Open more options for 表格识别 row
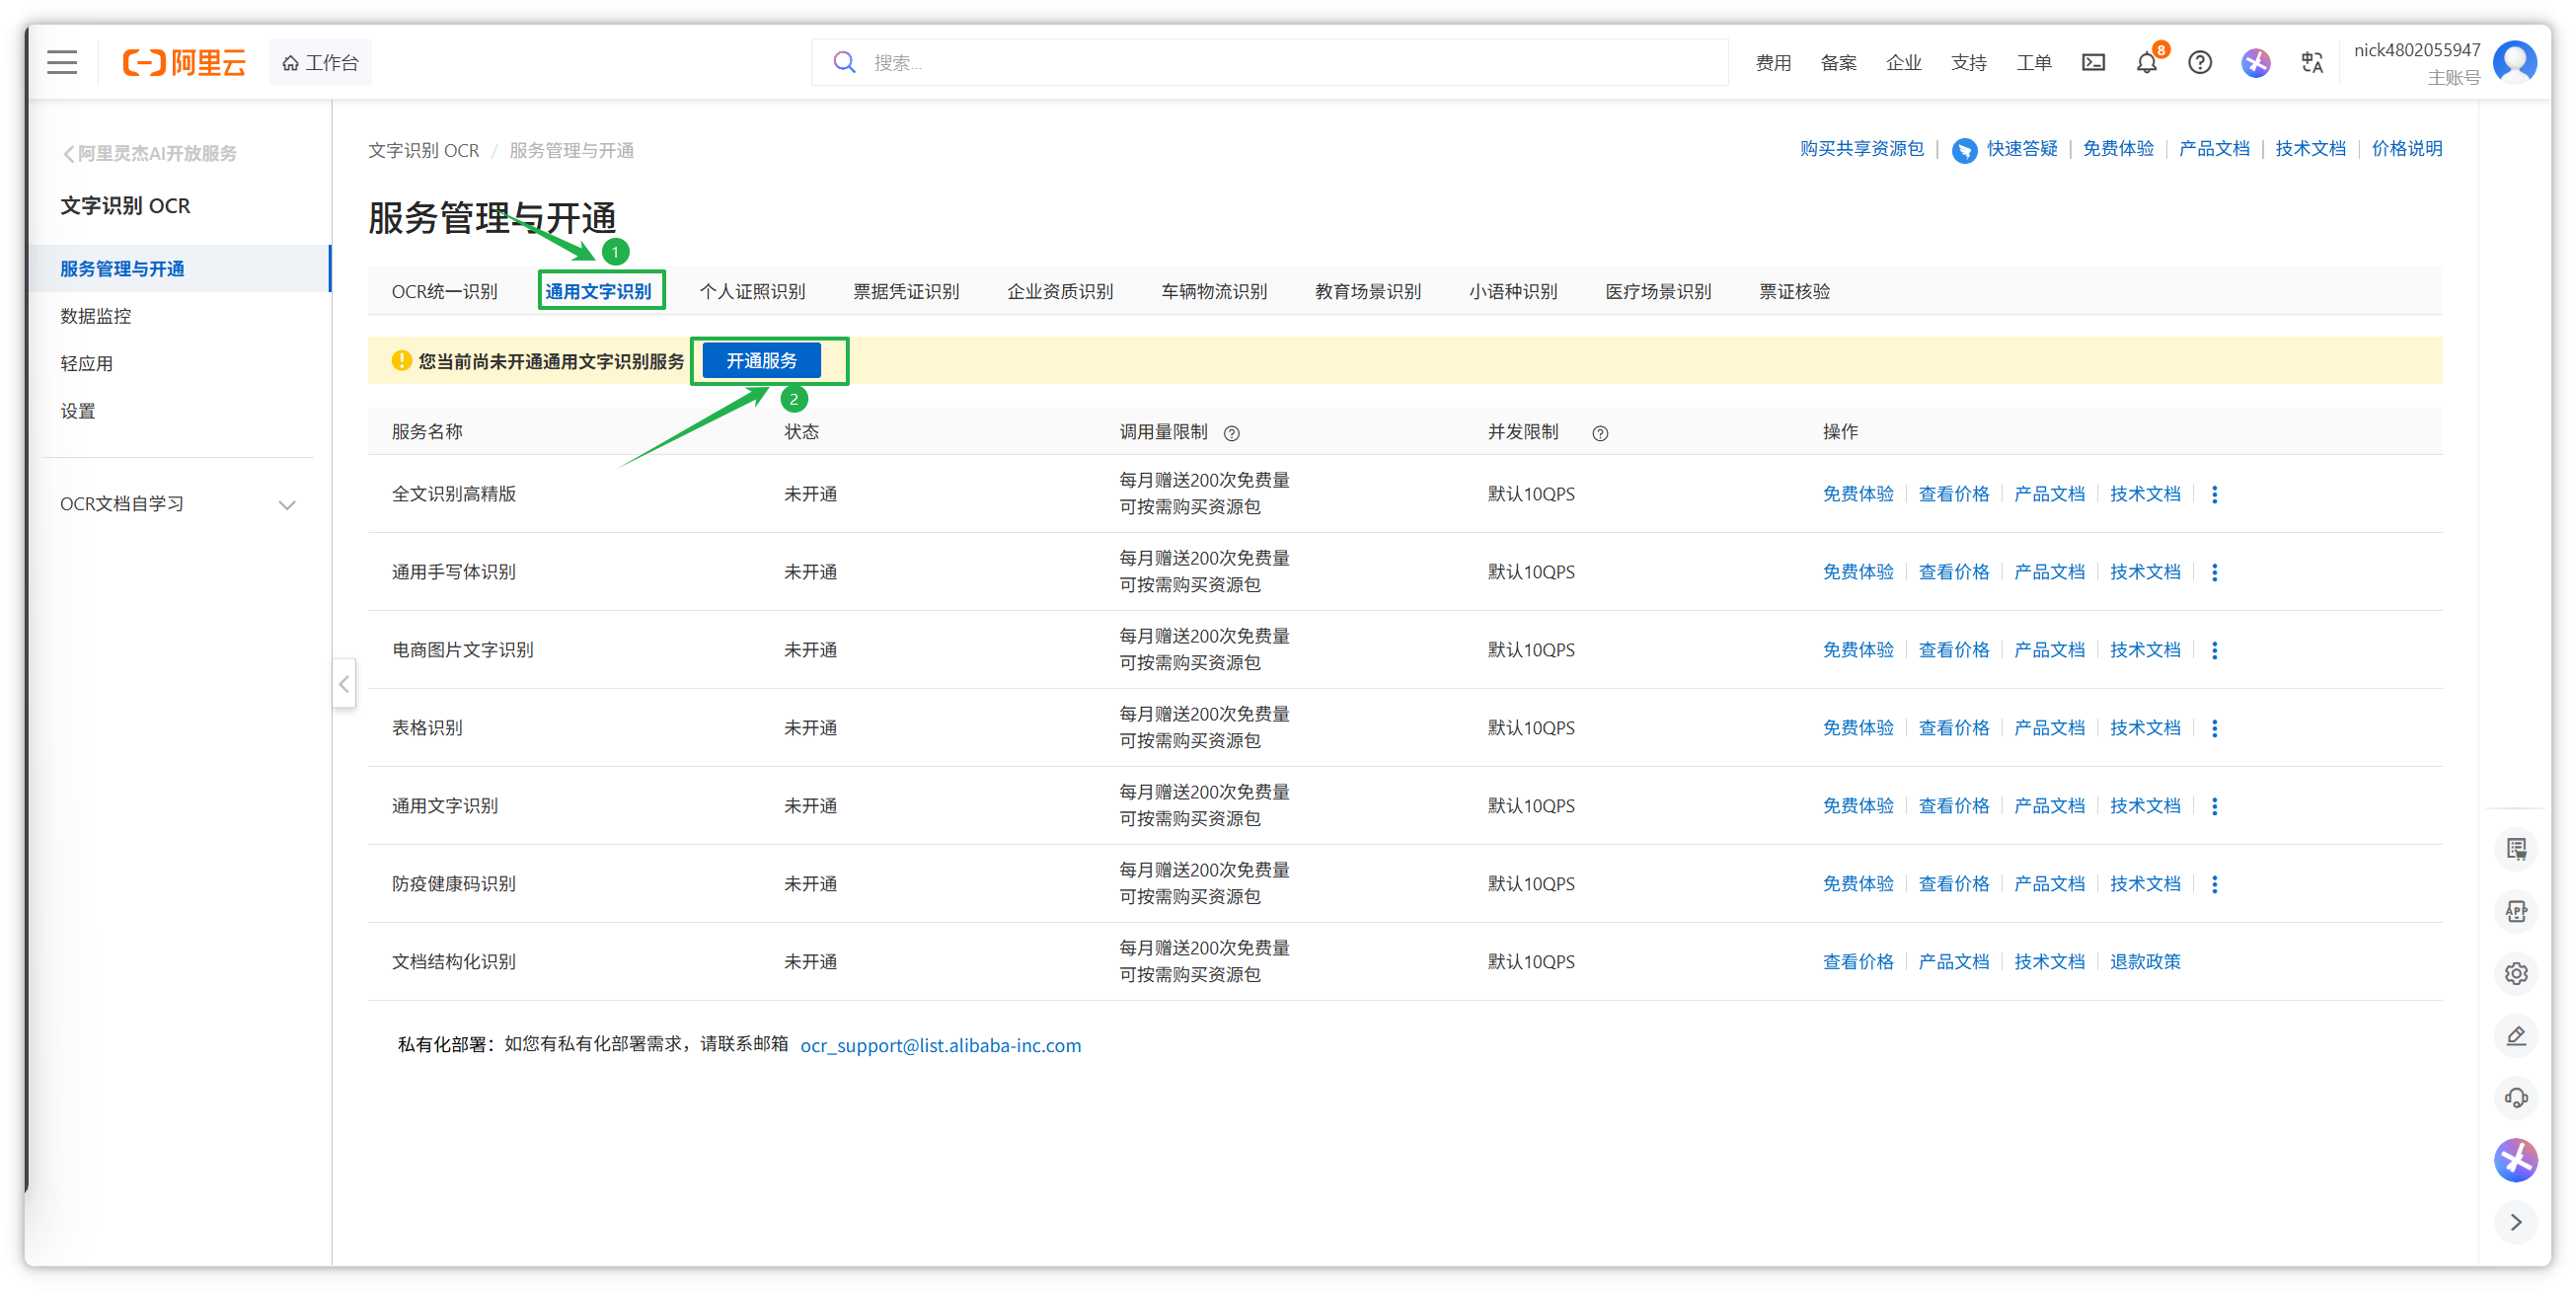The width and height of the screenshot is (2576, 1291). click(2214, 728)
